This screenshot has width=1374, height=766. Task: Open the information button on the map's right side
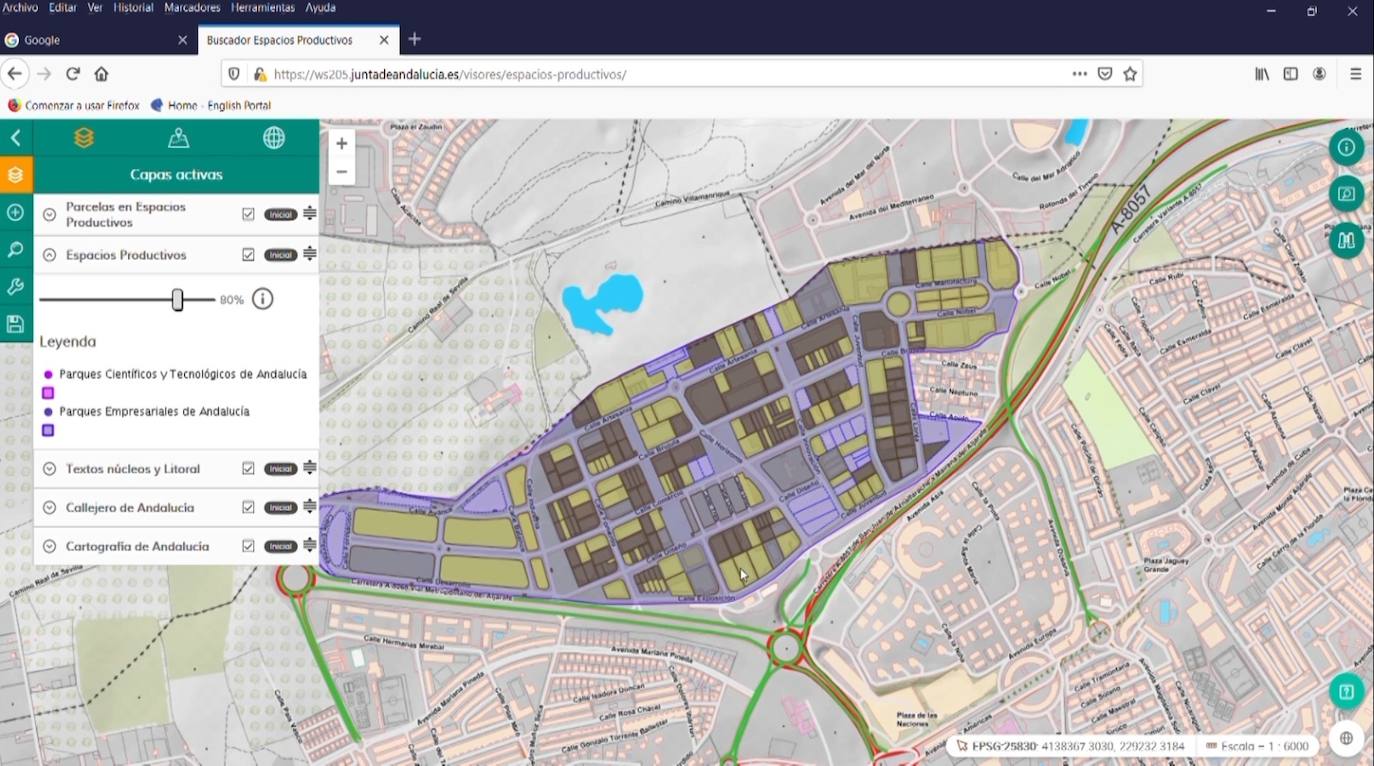1346,148
